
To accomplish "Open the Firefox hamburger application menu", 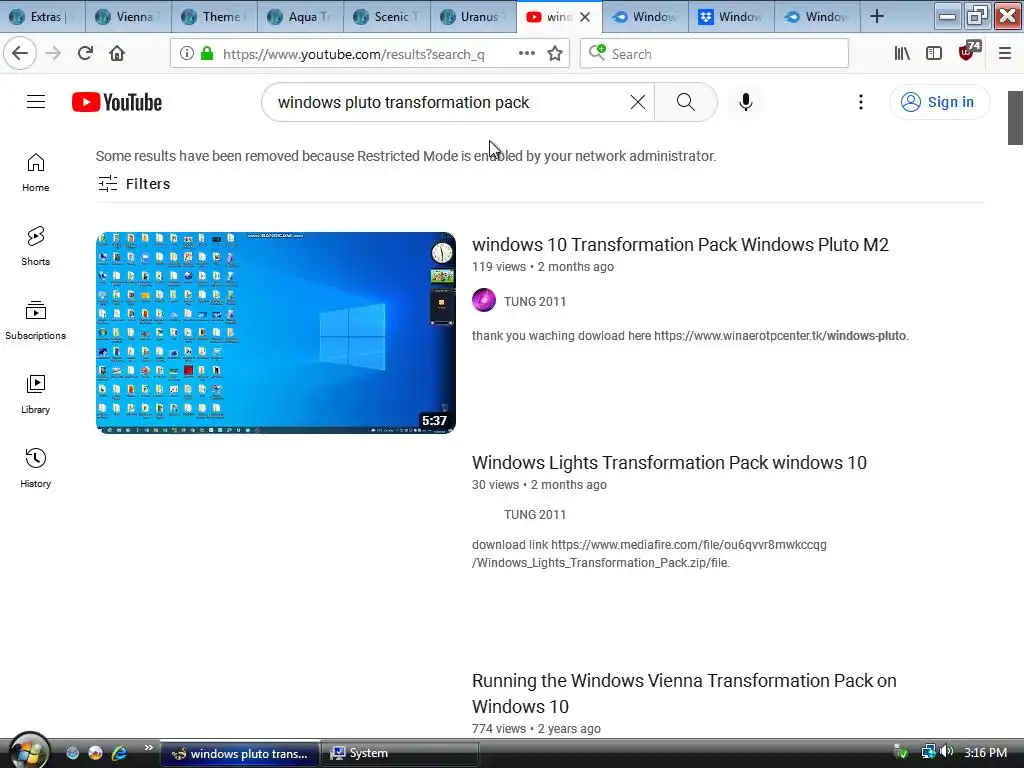I will tap(1004, 54).
